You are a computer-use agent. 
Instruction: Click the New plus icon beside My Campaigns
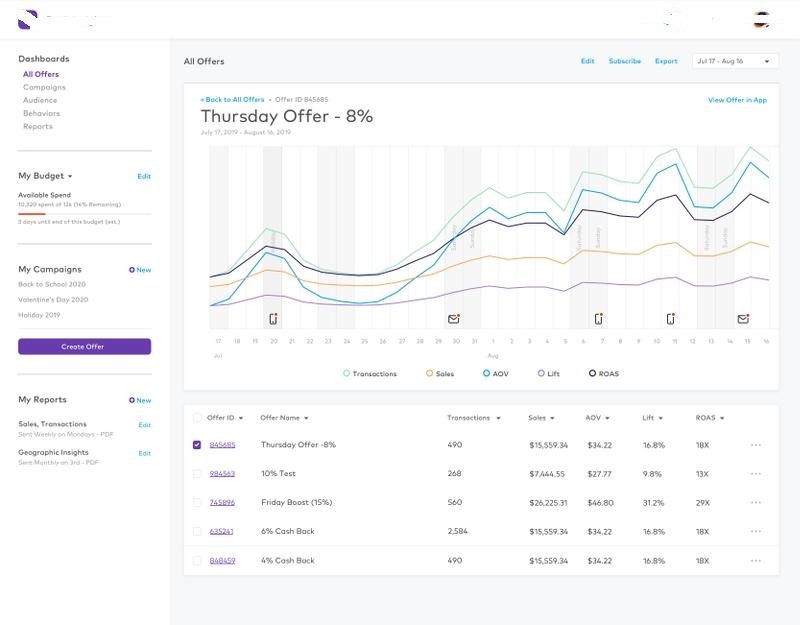pos(132,270)
